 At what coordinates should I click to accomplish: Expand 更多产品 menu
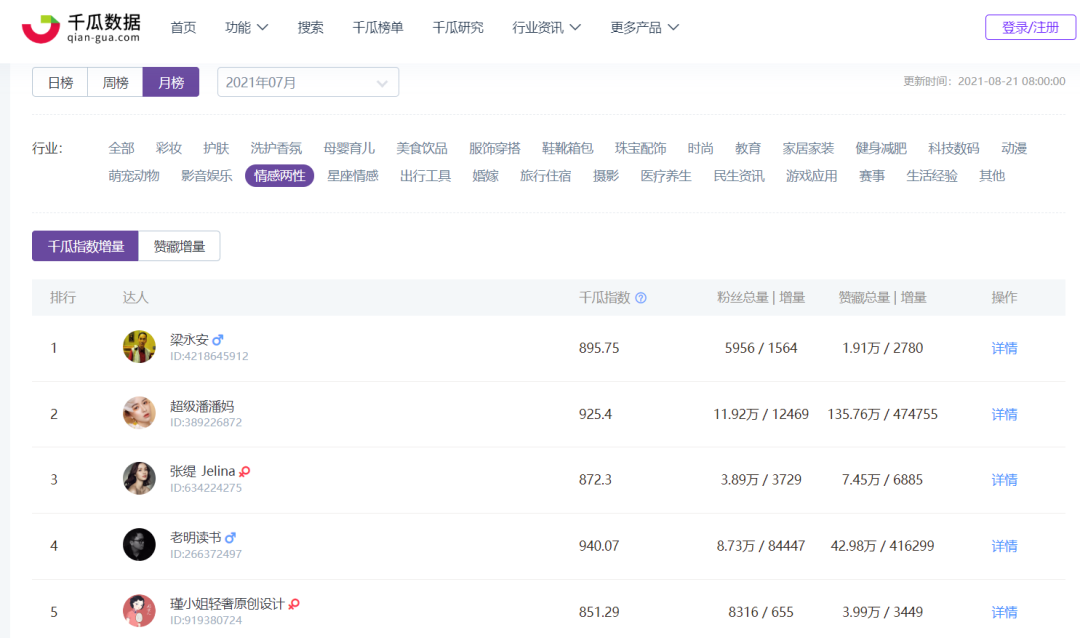point(645,28)
